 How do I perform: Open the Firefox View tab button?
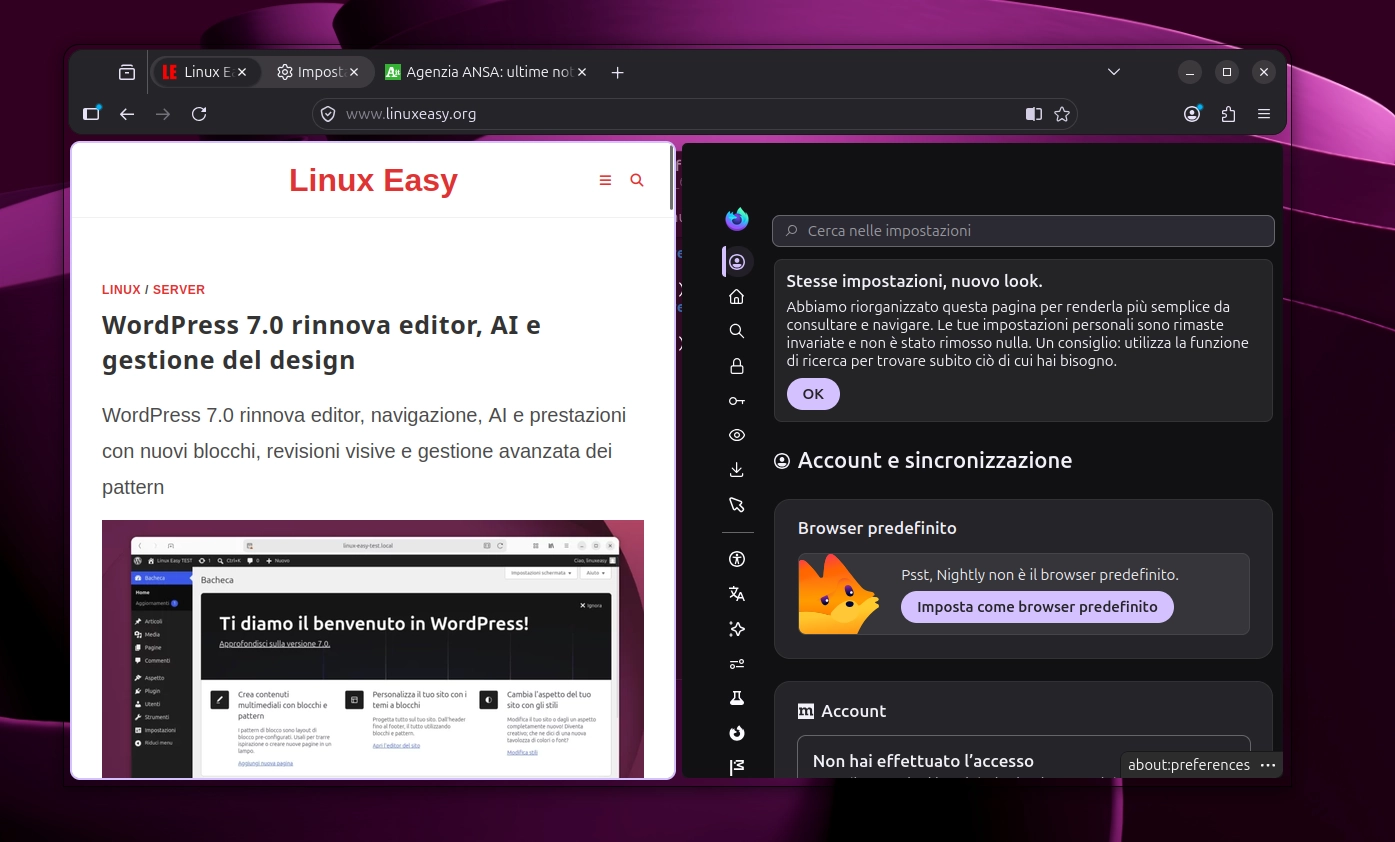[x=127, y=72]
